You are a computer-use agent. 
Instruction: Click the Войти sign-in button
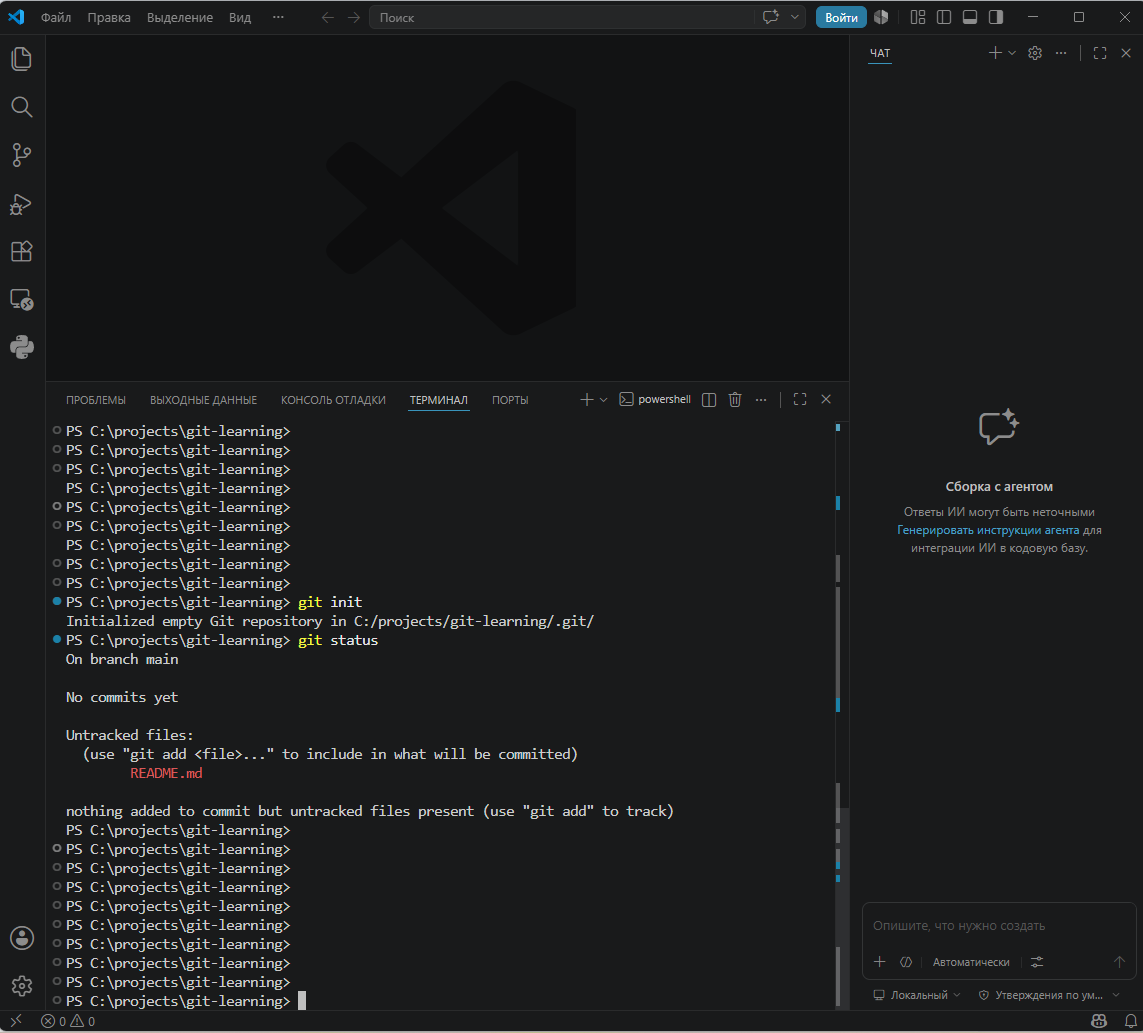pos(841,17)
